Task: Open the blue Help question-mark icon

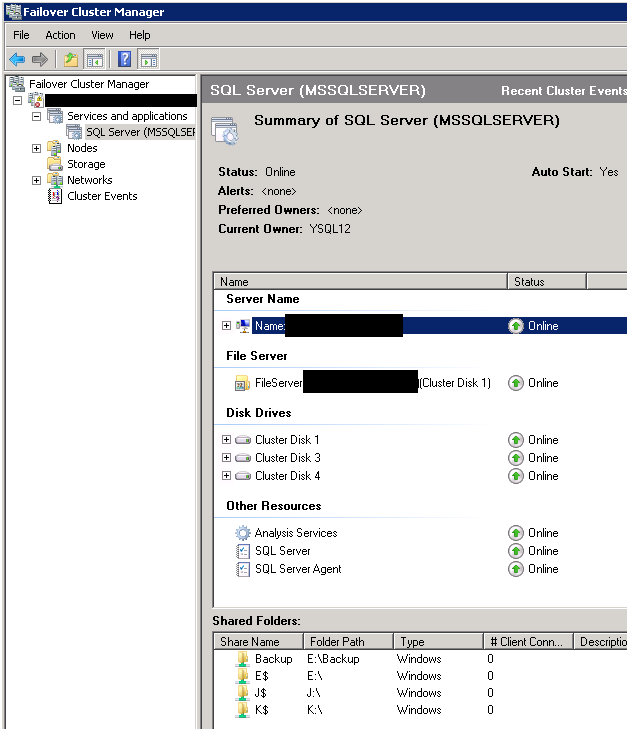Action: click(x=124, y=60)
